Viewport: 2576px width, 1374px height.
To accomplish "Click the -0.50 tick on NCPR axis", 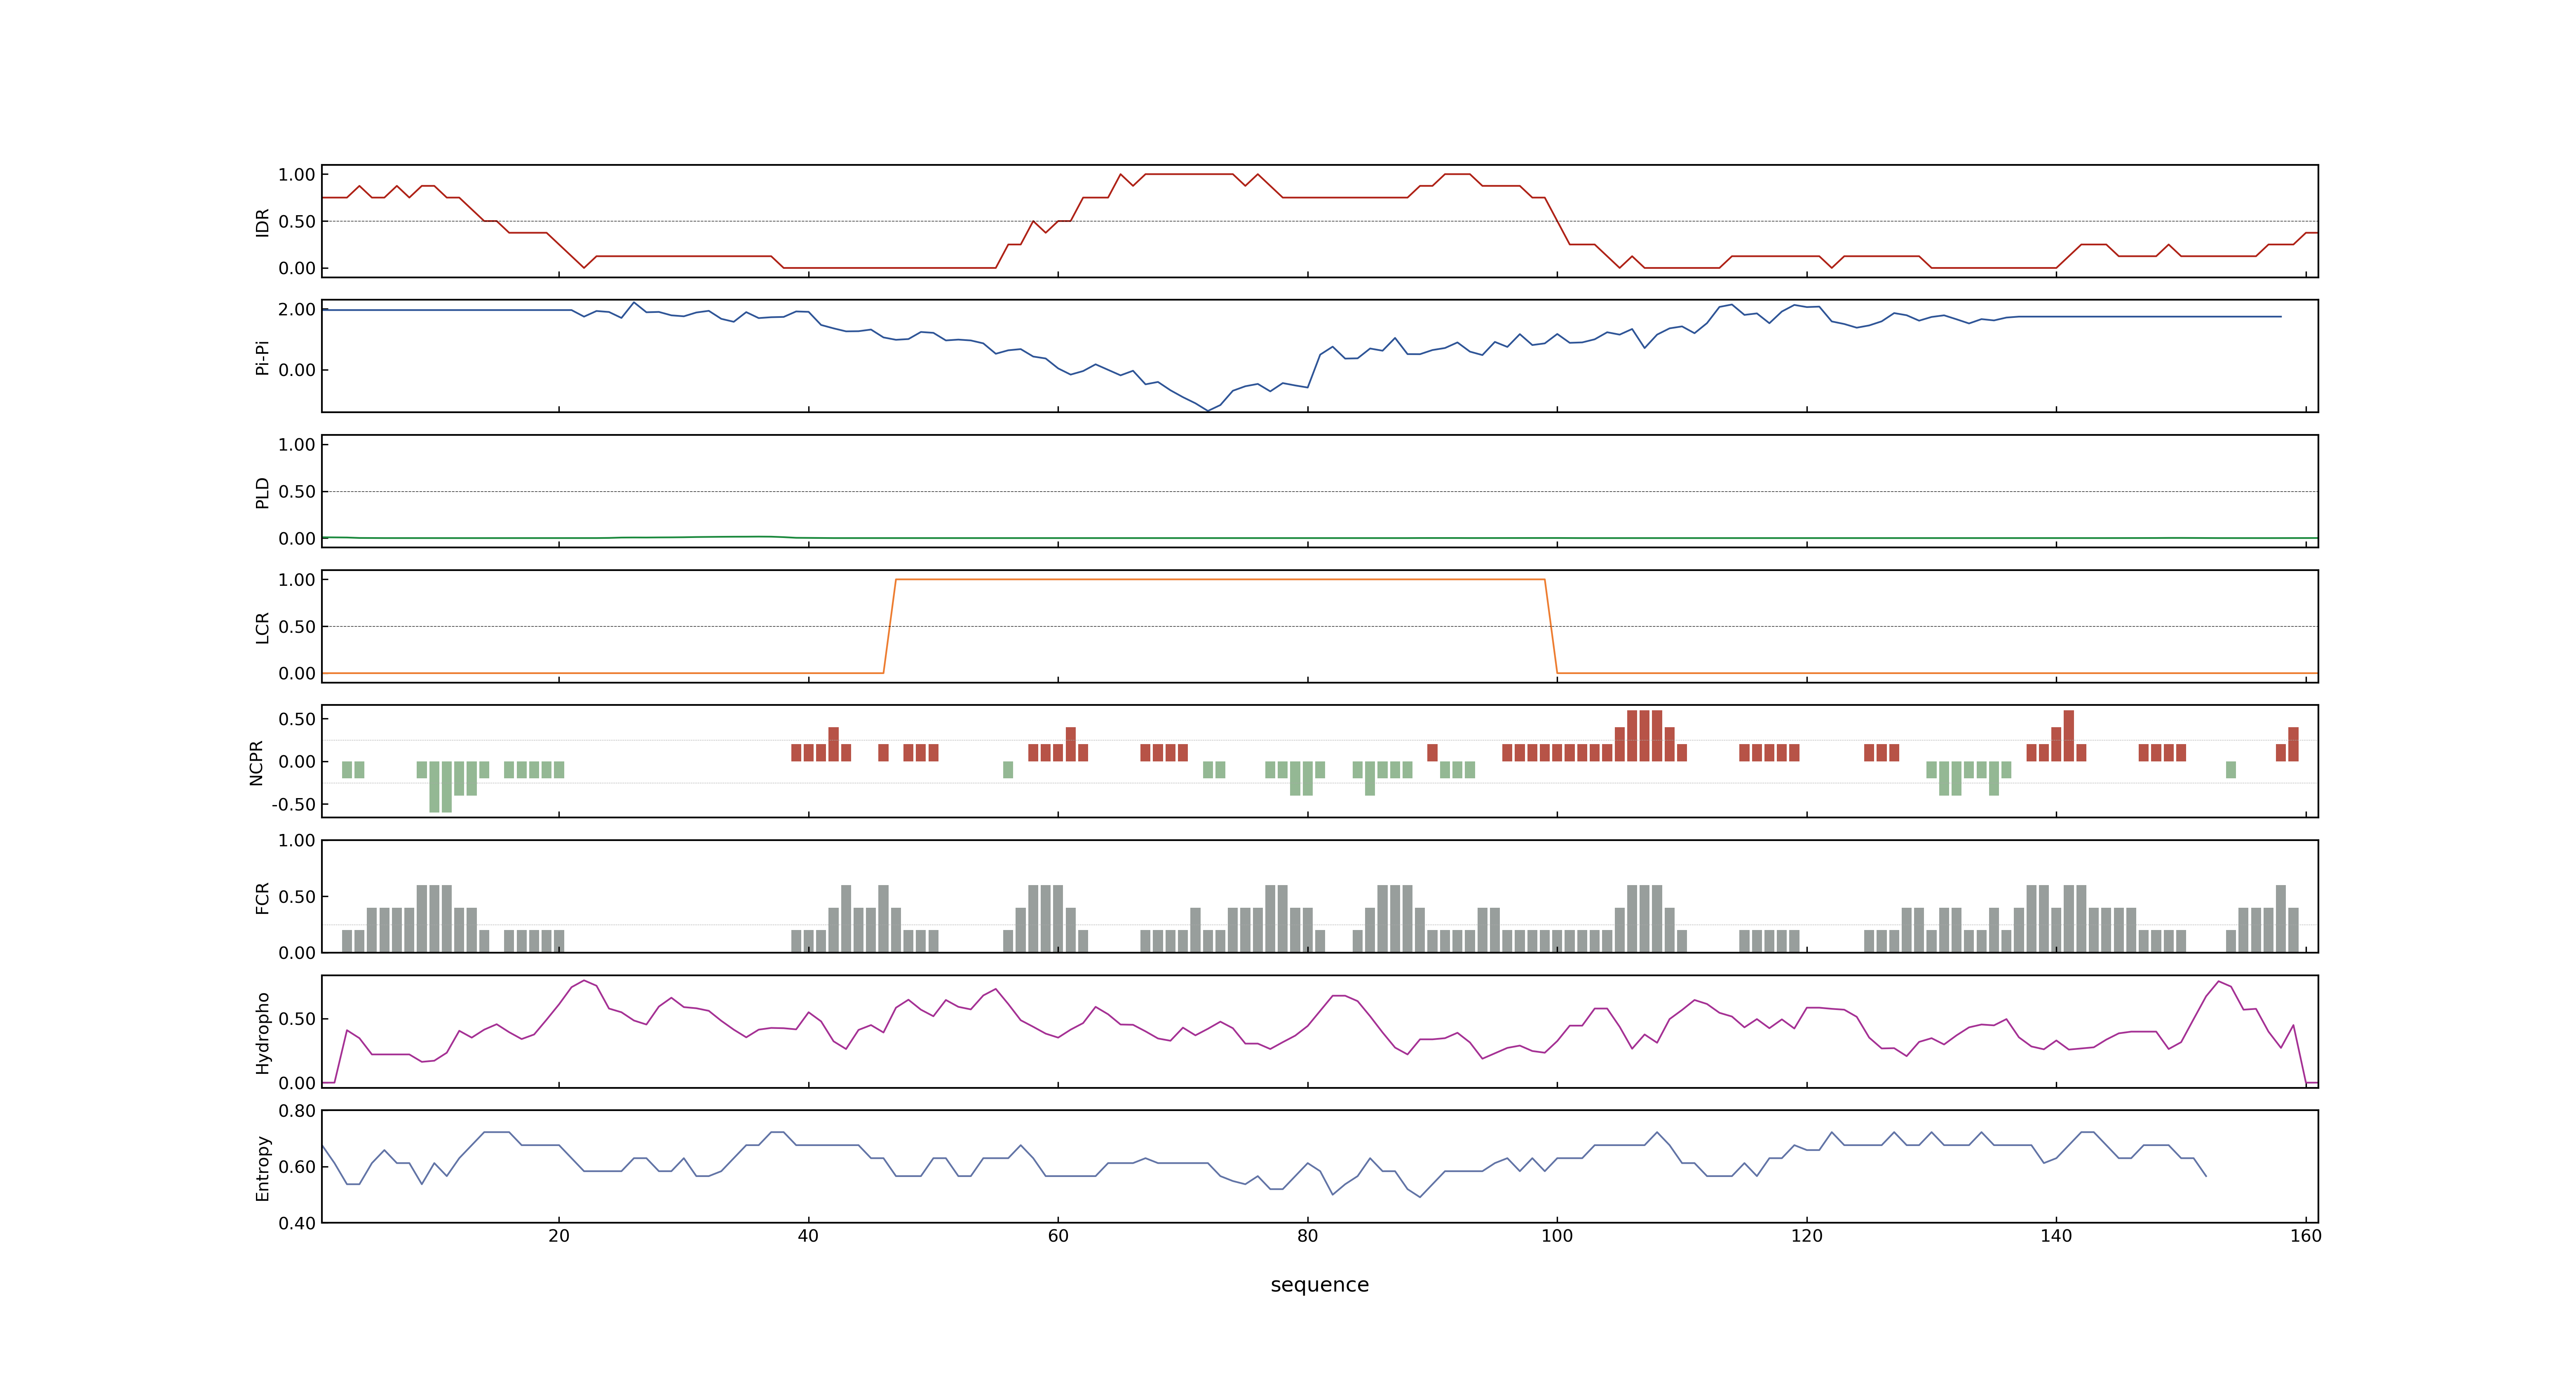I will pyautogui.click(x=293, y=805).
